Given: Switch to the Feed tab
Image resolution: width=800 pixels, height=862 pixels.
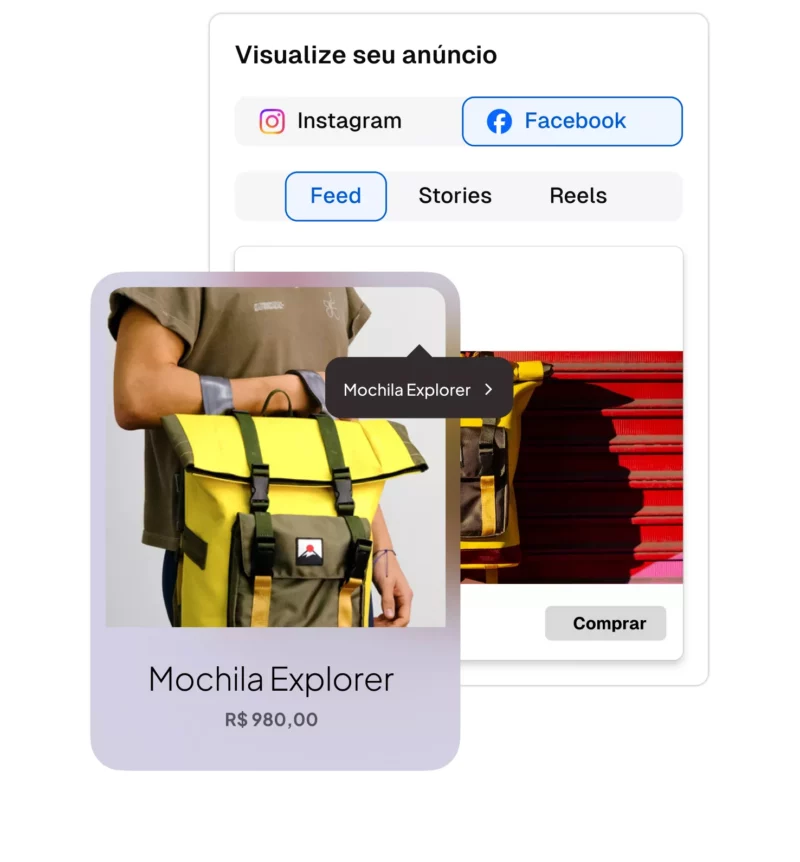Looking at the screenshot, I should pyautogui.click(x=335, y=196).
